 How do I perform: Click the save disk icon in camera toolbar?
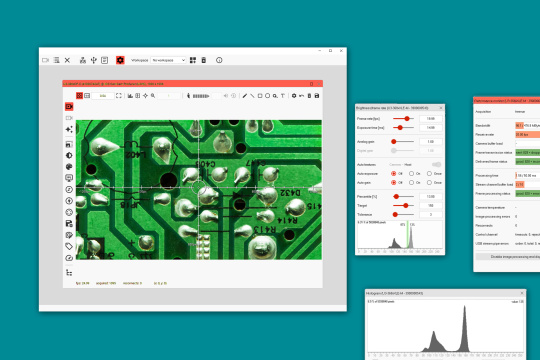click(x=317, y=96)
